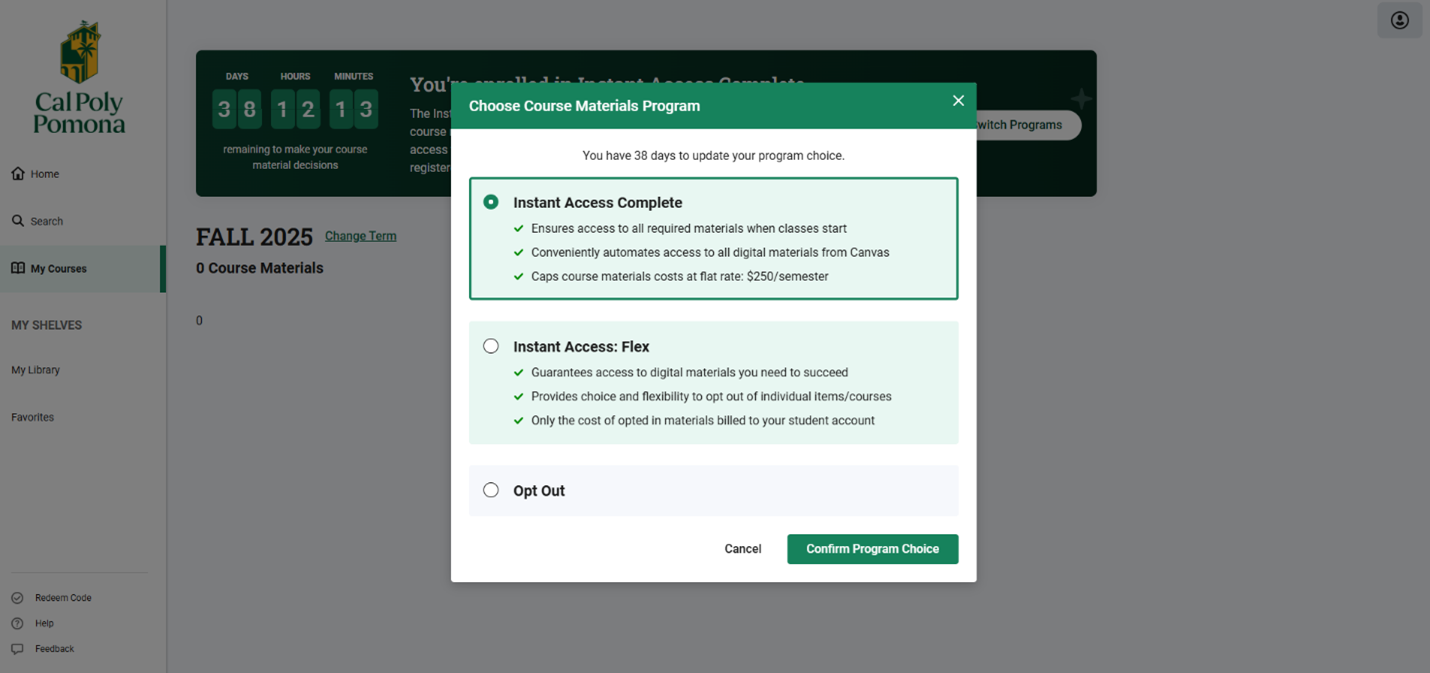Expand the MY SHELVES section
Image resolution: width=1430 pixels, height=673 pixels.
pos(46,324)
